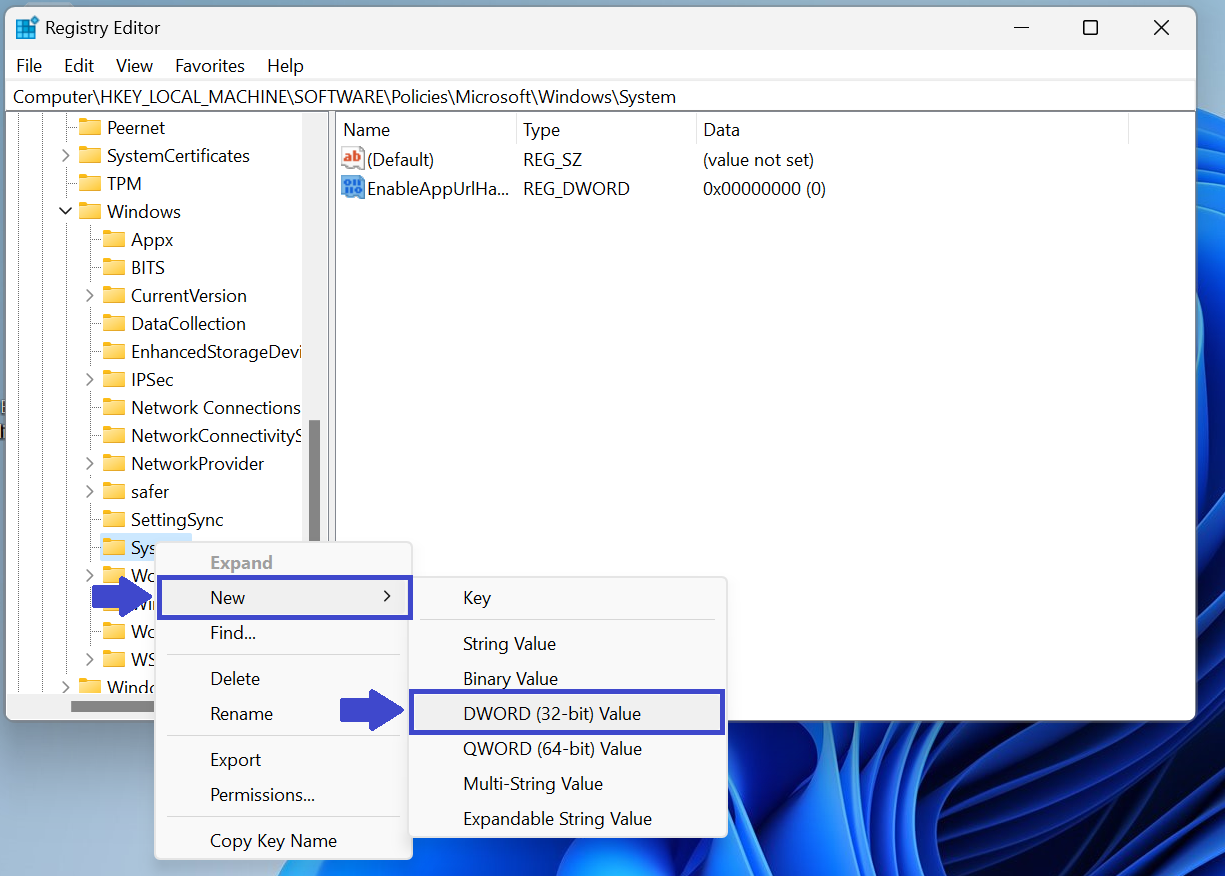This screenshot has width=1225, height=876.
Task: Click the (Default) string value icon
Action: coord(353,159)
